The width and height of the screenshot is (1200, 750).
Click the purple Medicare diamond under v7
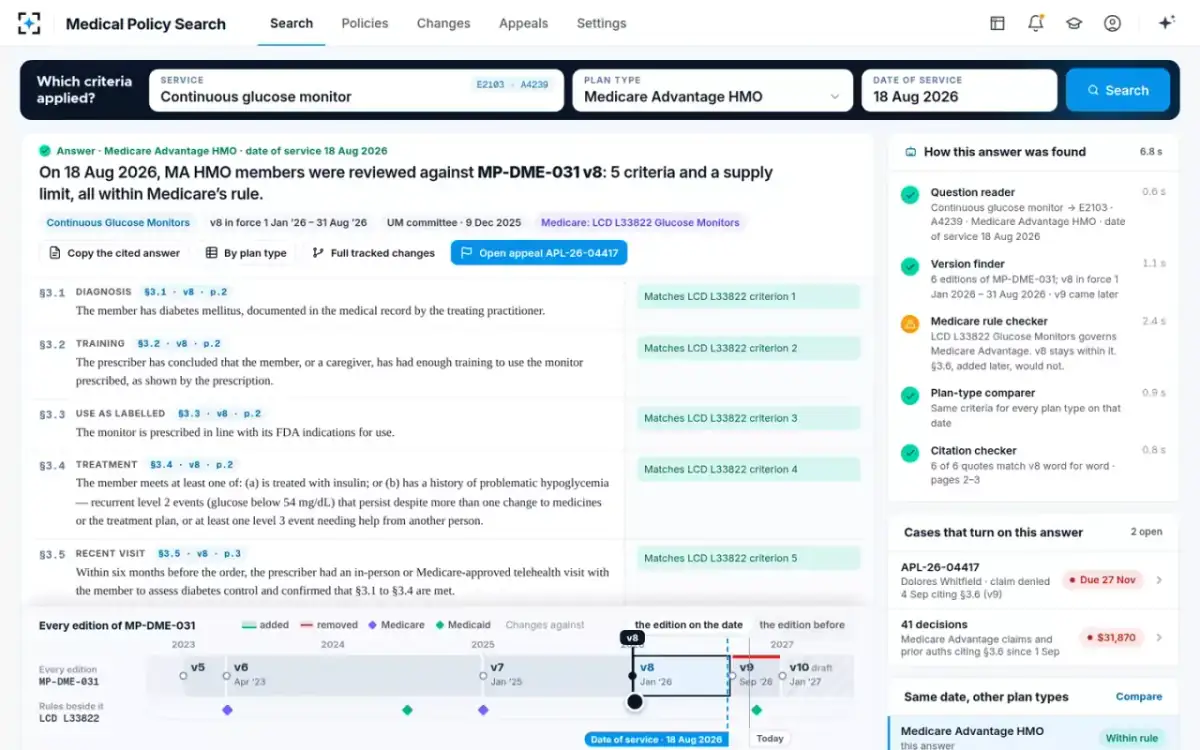click(x=483, y=710)
